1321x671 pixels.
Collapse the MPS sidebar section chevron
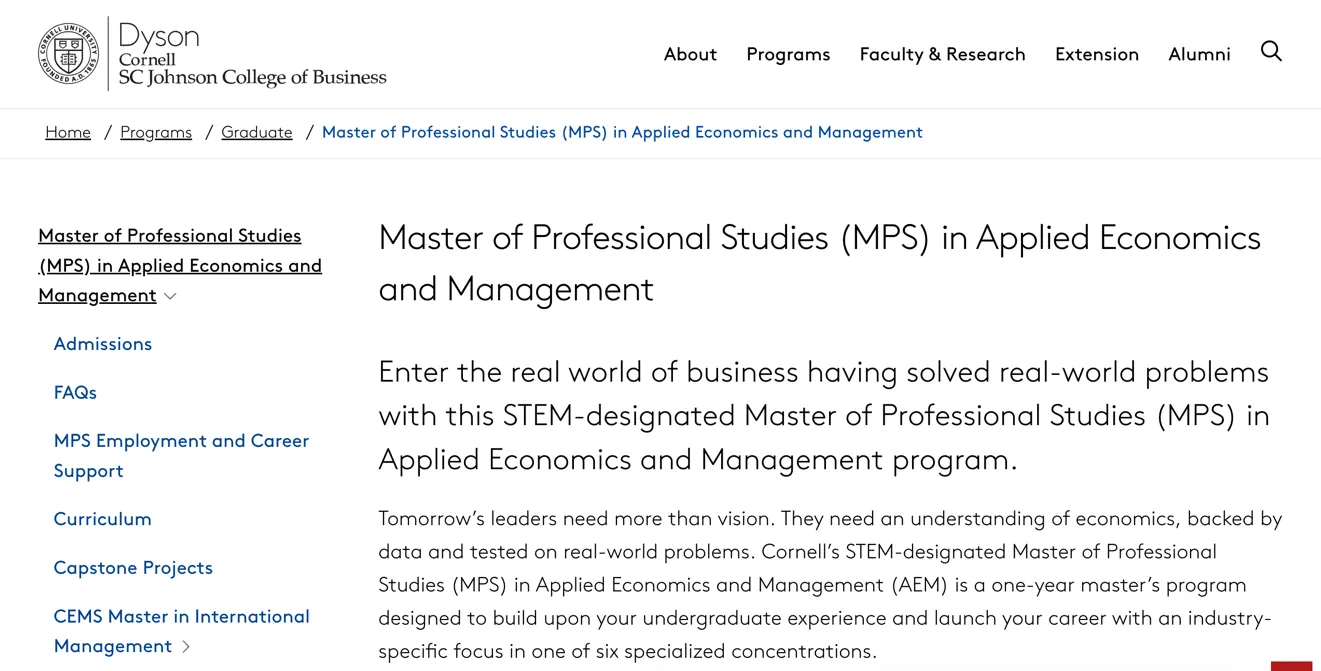click(171, 296)
